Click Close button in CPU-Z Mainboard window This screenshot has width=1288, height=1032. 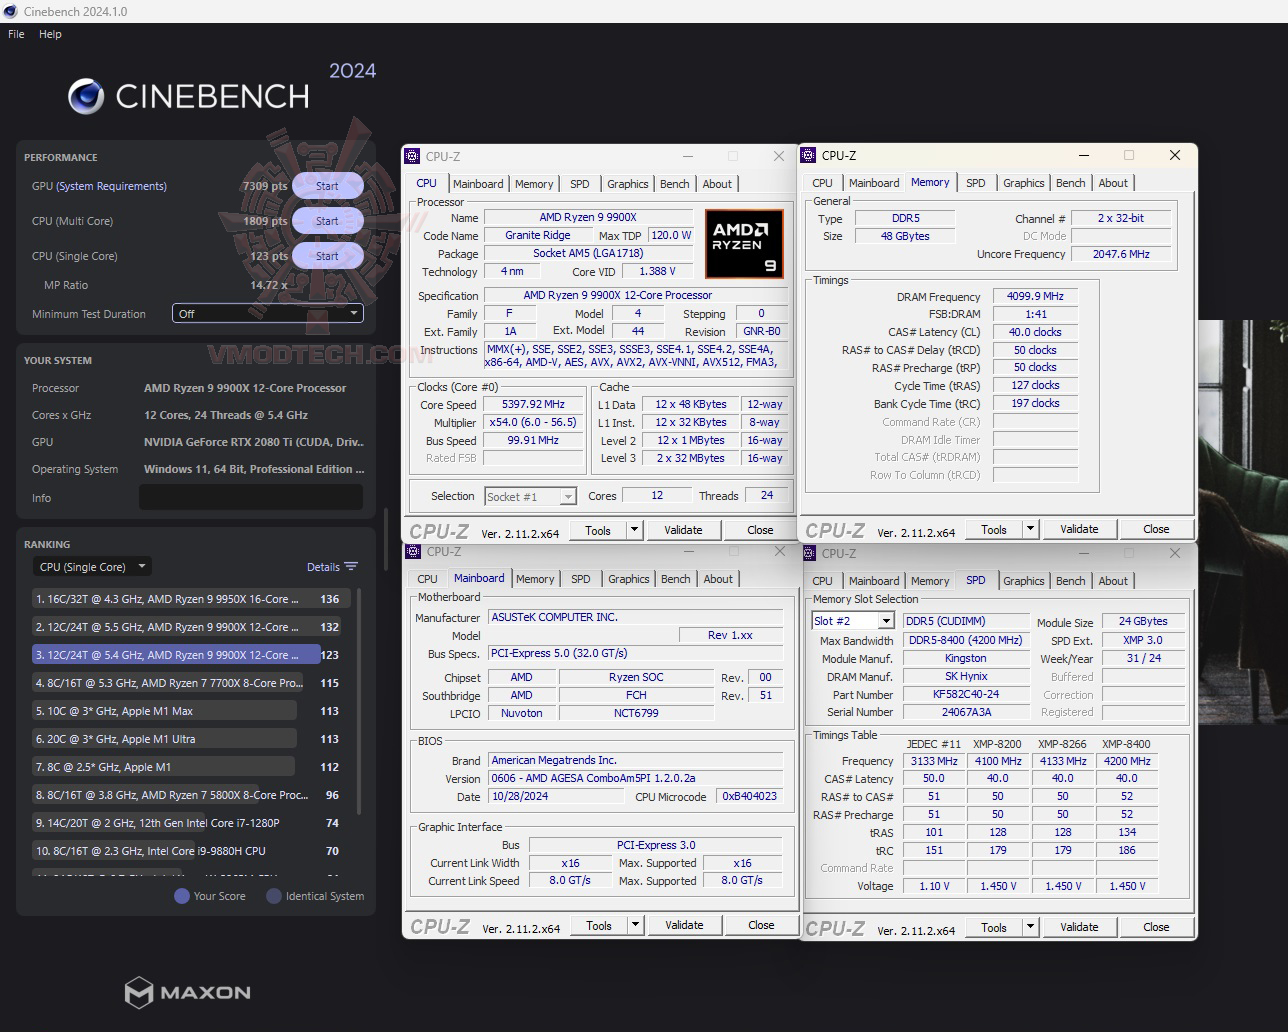761,925
